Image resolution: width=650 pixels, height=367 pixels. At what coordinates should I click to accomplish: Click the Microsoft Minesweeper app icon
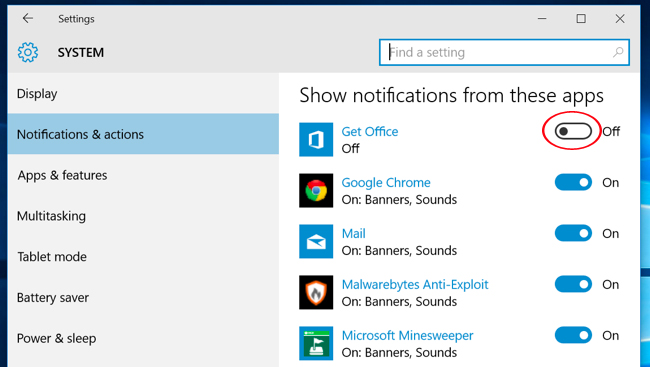click(x=316, y=343)
